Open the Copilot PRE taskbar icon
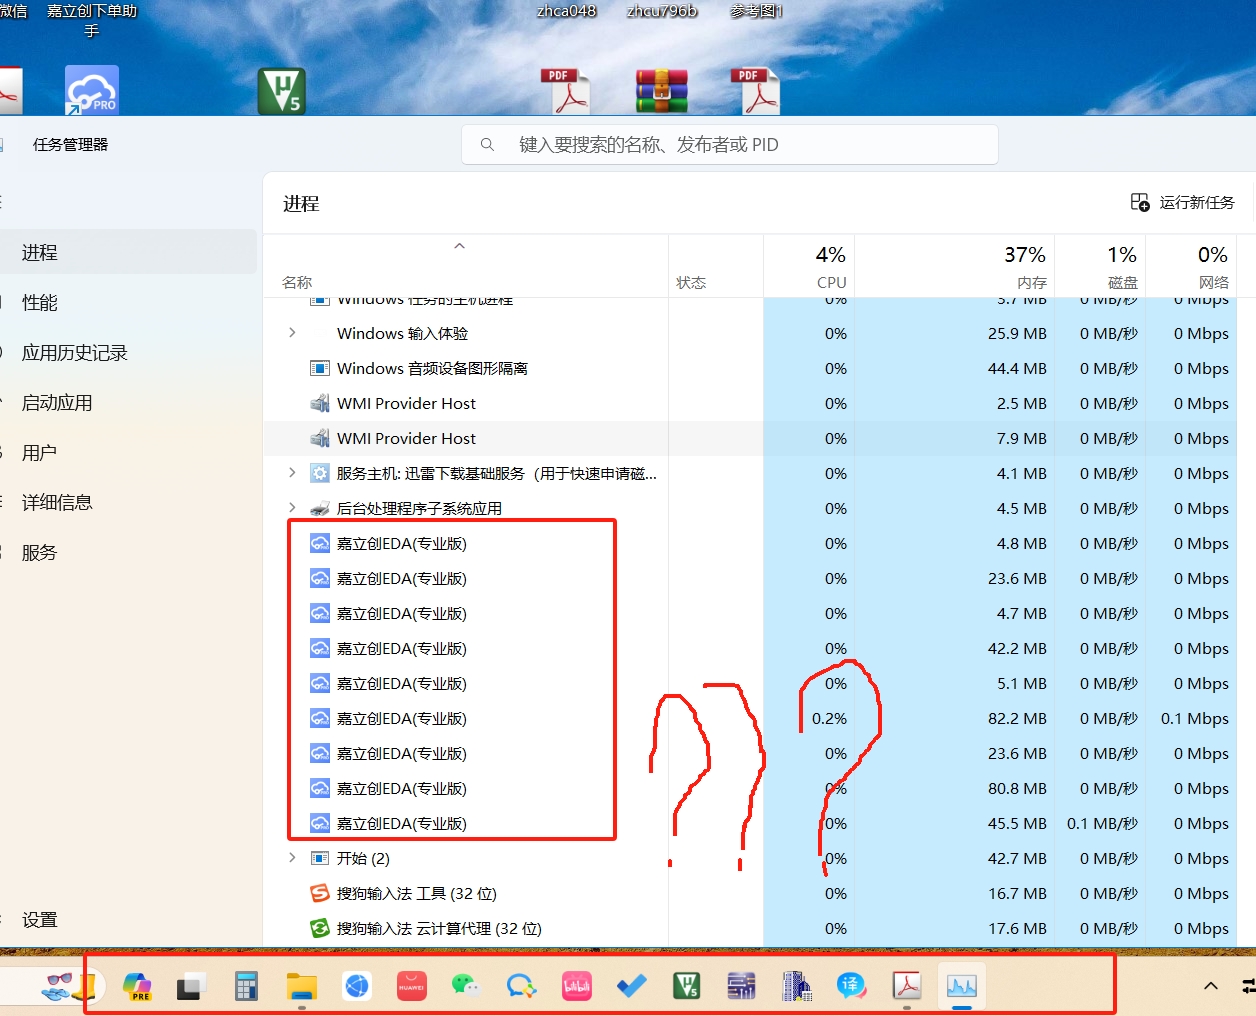The image size is (1256, 1016). (x=137, y=987)
